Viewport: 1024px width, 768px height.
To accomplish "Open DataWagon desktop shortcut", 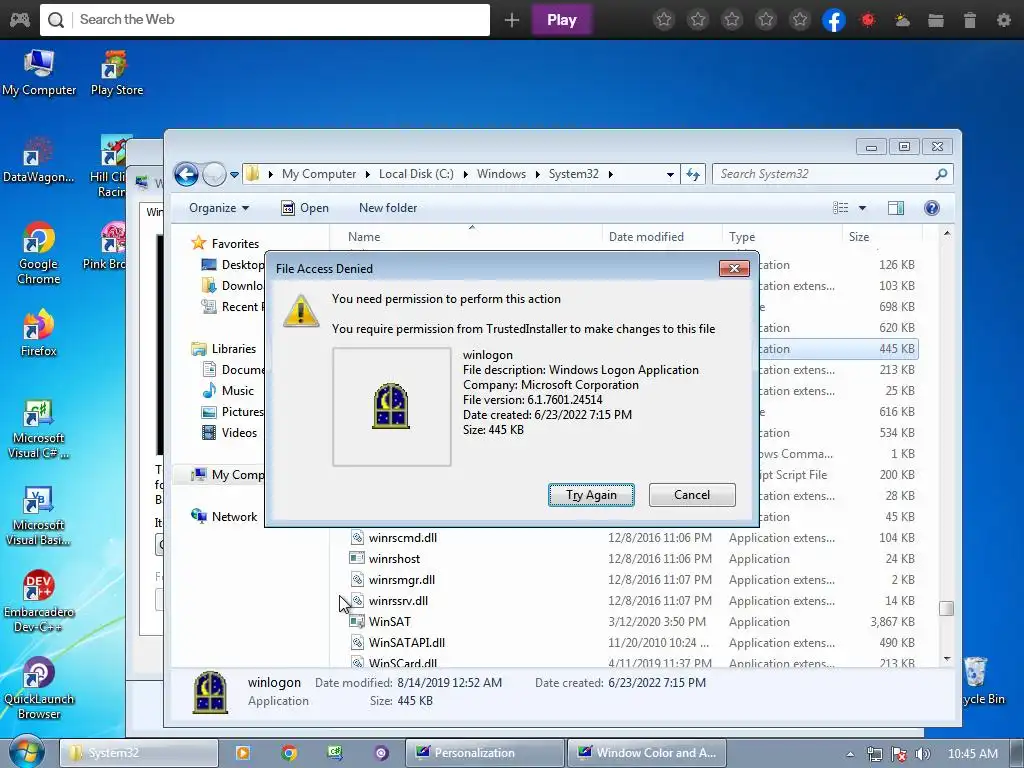I will click(38, 160).
